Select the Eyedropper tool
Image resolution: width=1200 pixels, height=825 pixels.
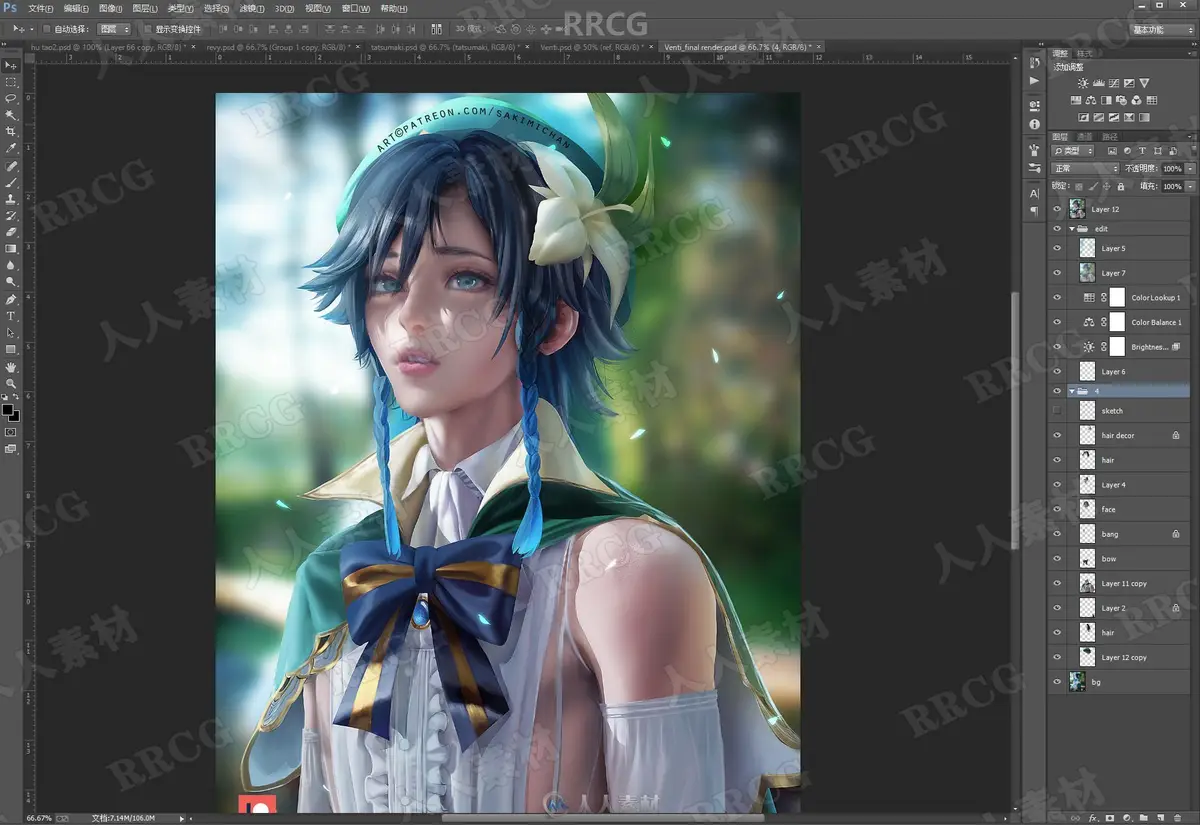point(12,149)
